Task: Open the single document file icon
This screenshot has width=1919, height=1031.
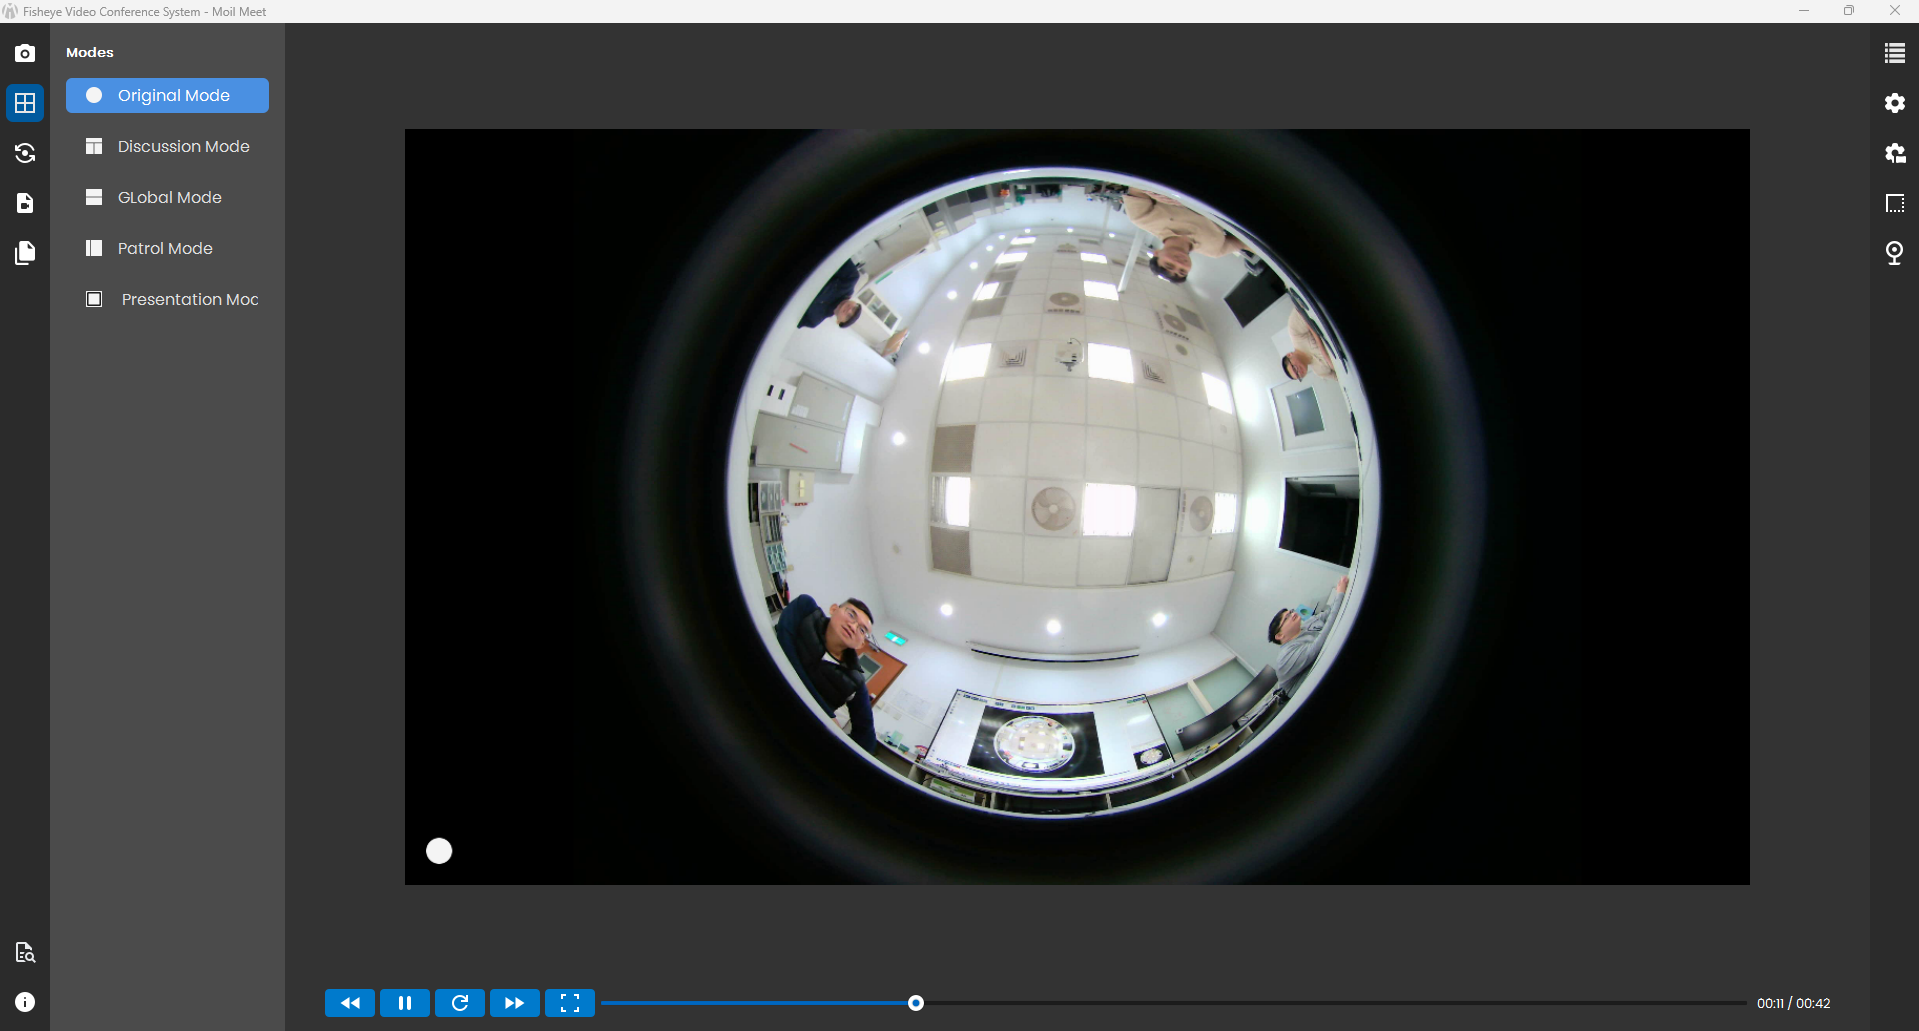Action: tap(25, 203)
